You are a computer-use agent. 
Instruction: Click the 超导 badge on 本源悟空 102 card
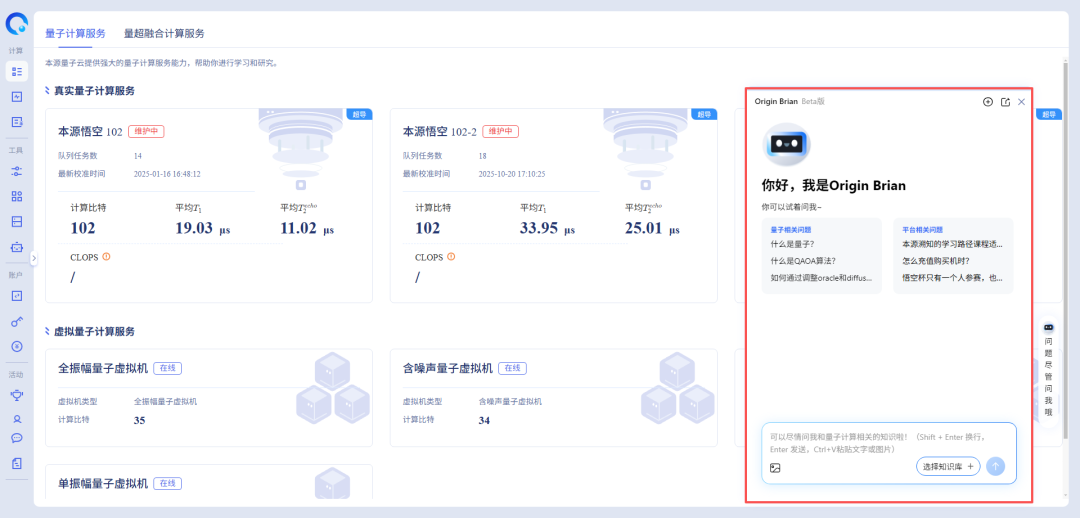(360, 114)
